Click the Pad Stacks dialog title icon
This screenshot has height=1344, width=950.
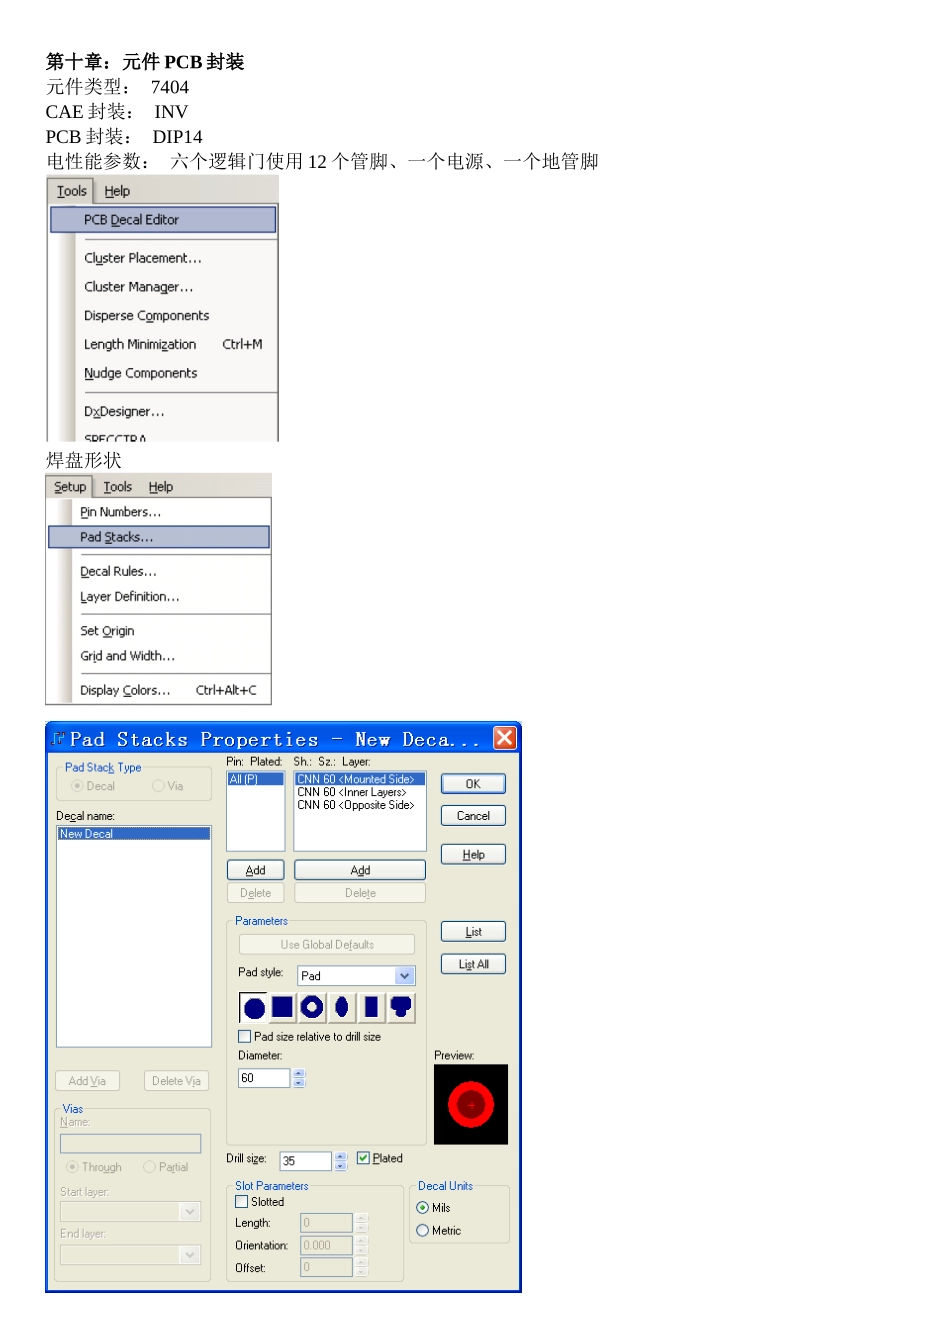58,739
